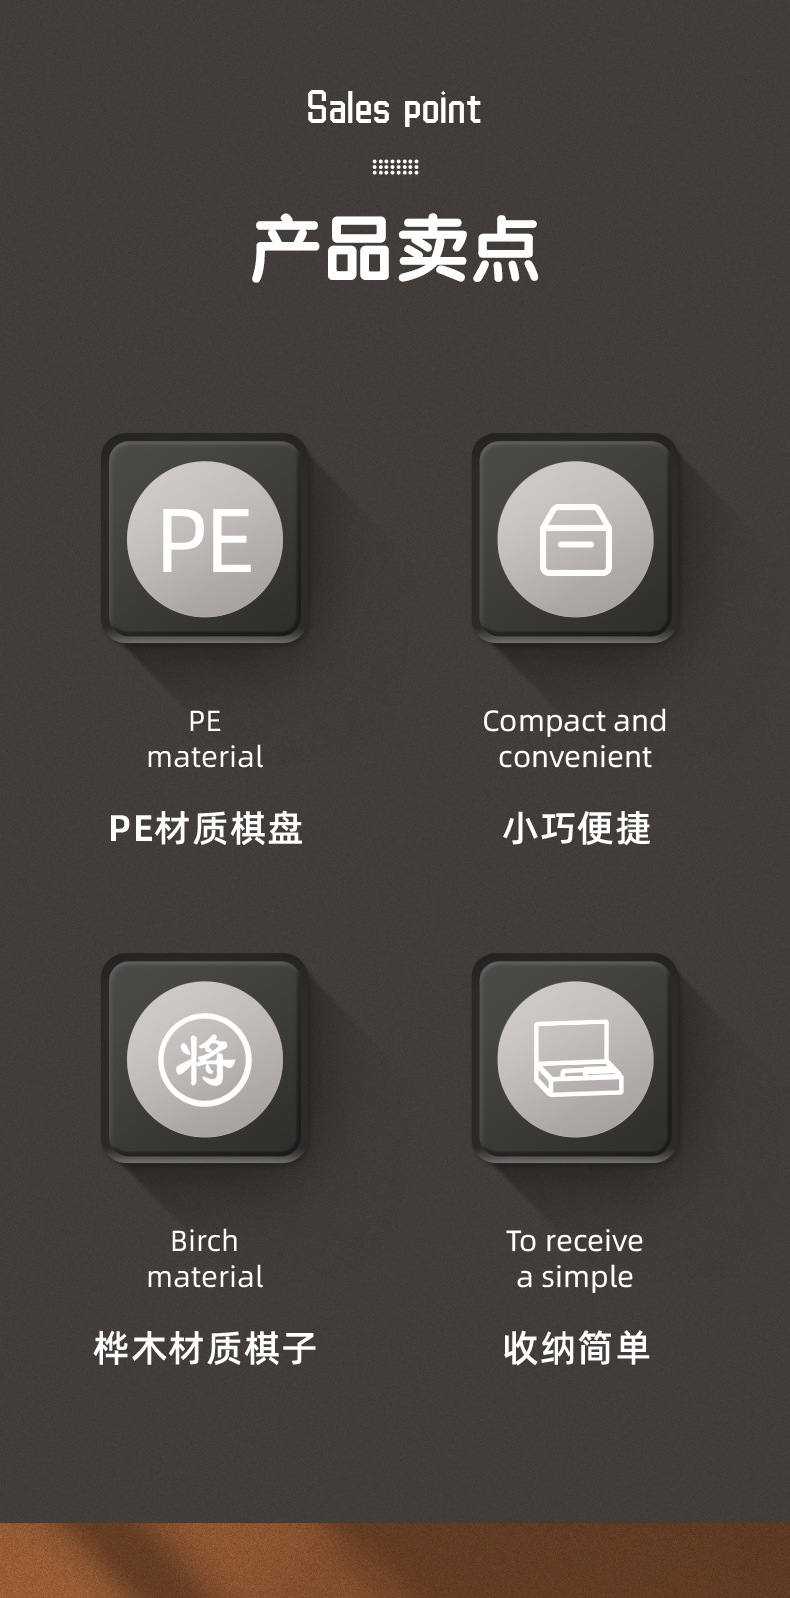
Task: Click the 产品卖点 title
Action: (395, 249)
